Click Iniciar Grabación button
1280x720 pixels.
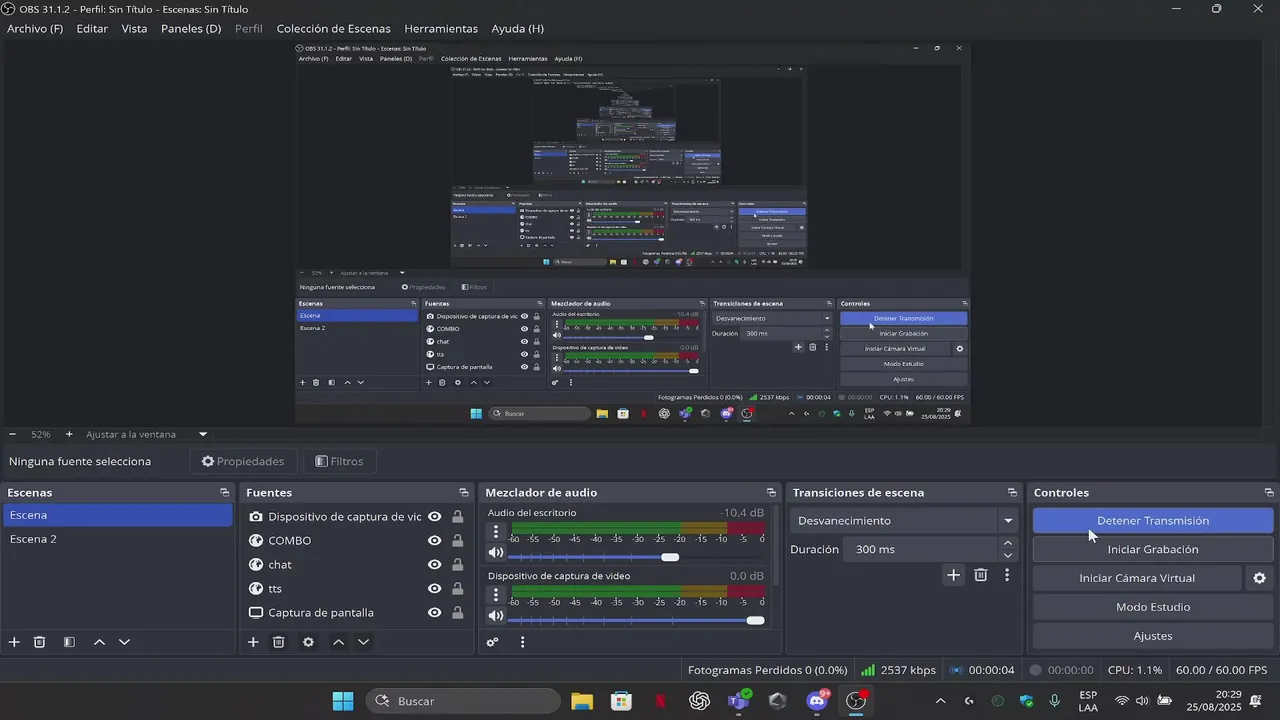pos(1153,549)
